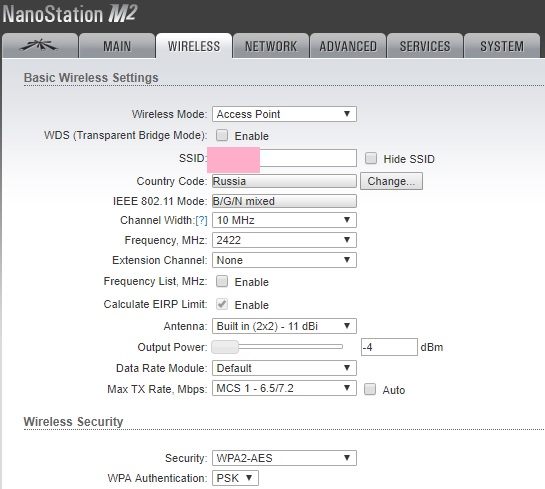Expand the Channel Width dropdown
This screenshot has height=489, width=545.
tap(284, 220)
